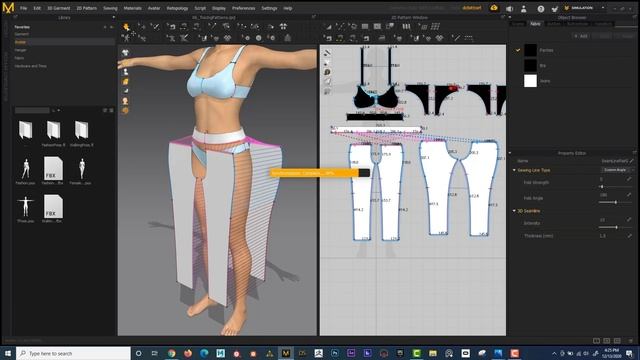Click the garment display icon in 3D viewport
The width and height of the screenshot is (640, 360).
(125, 53)
